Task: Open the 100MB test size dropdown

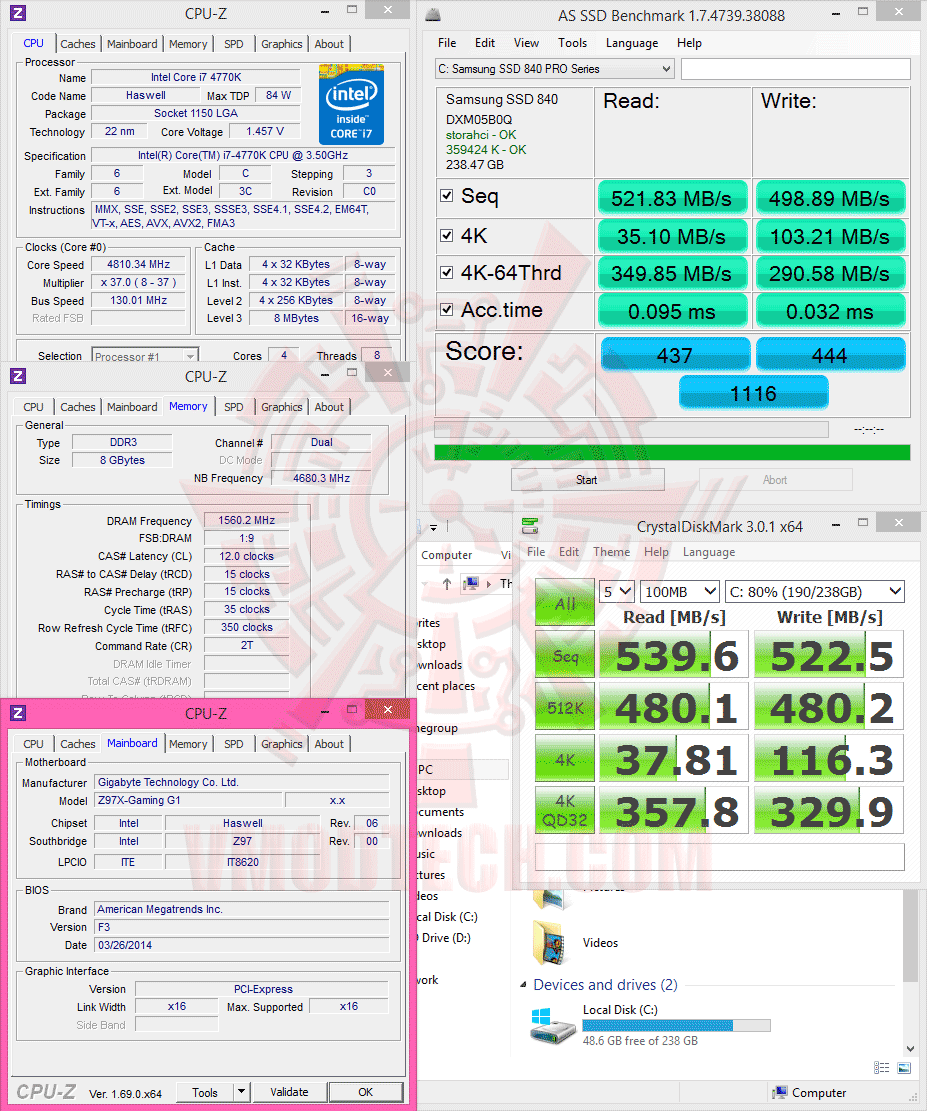Action: click(680, 591)
